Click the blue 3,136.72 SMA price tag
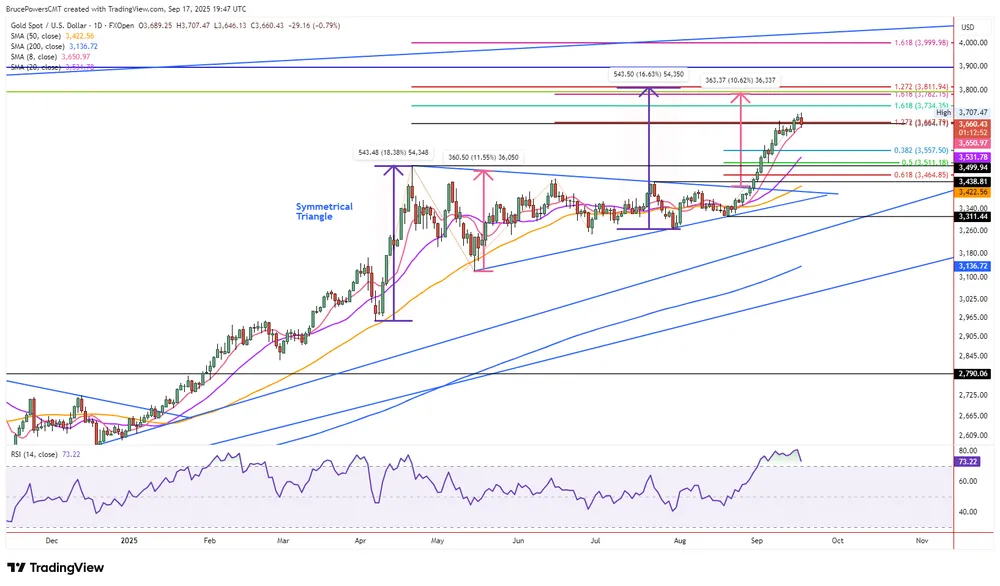This screenshot has height=586, width=1000. [x=969, y=266]
